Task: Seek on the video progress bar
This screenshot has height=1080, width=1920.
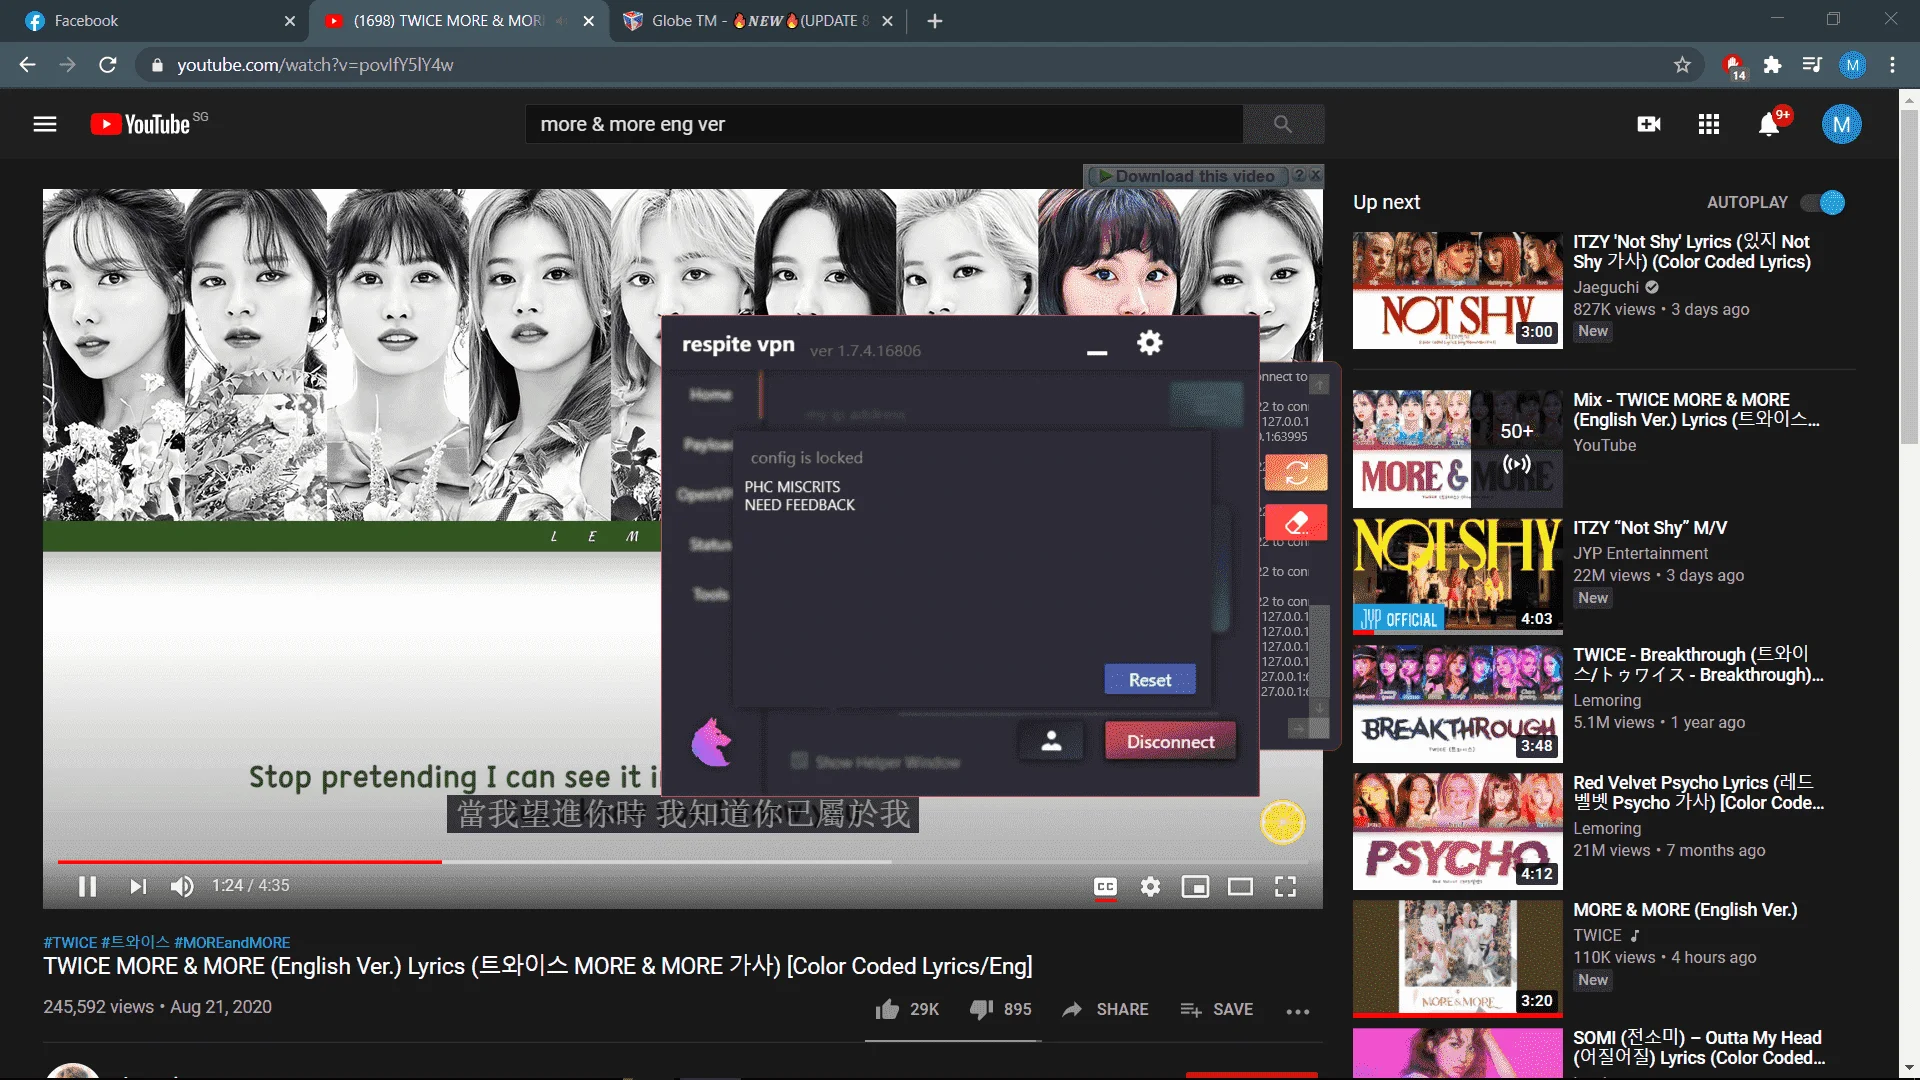Action: (682, 861)
